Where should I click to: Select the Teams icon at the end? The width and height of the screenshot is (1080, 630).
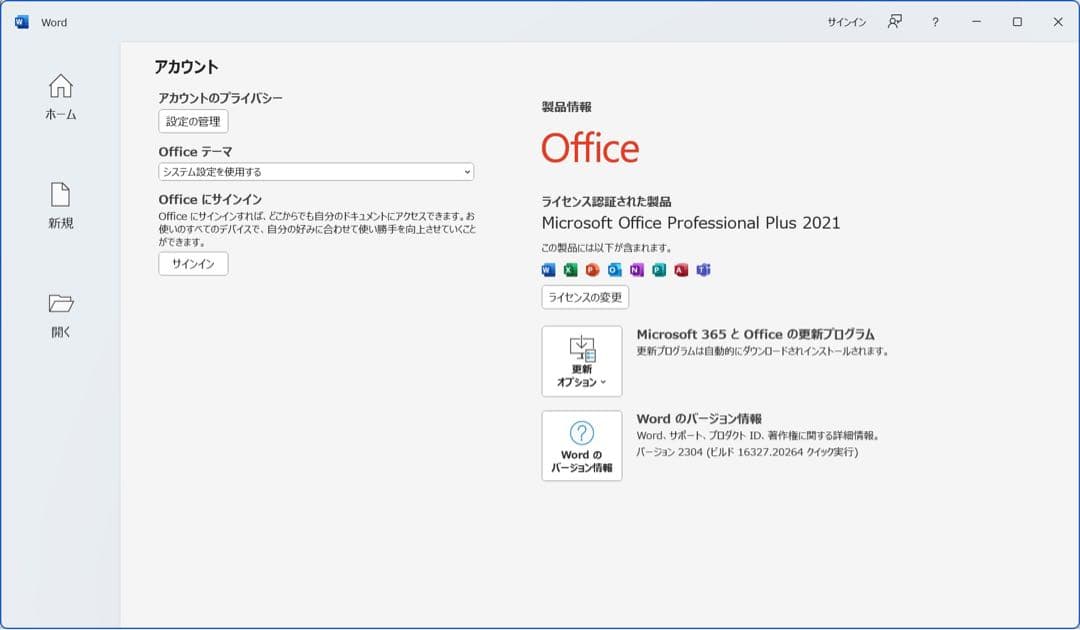[705, 269]
